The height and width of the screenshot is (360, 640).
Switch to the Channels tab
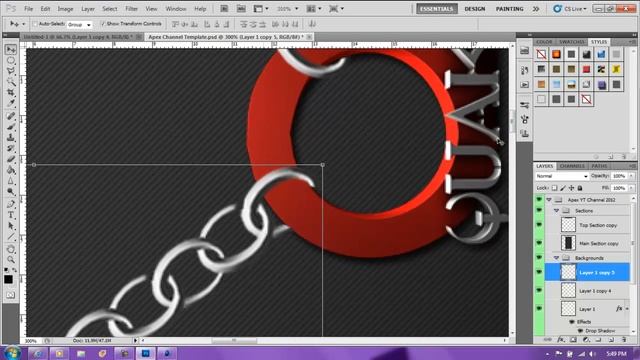572,166
